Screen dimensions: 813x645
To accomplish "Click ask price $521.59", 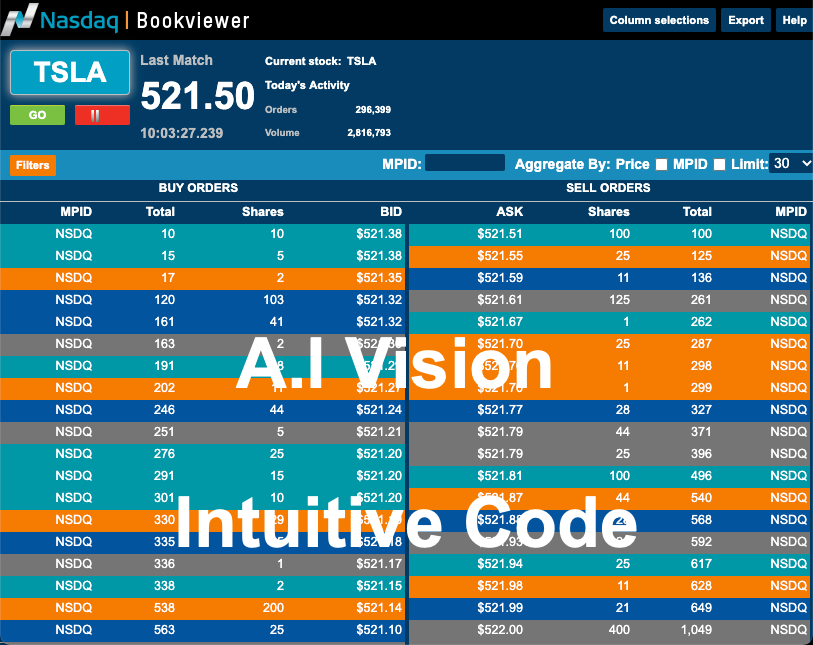I will point(500,278).
